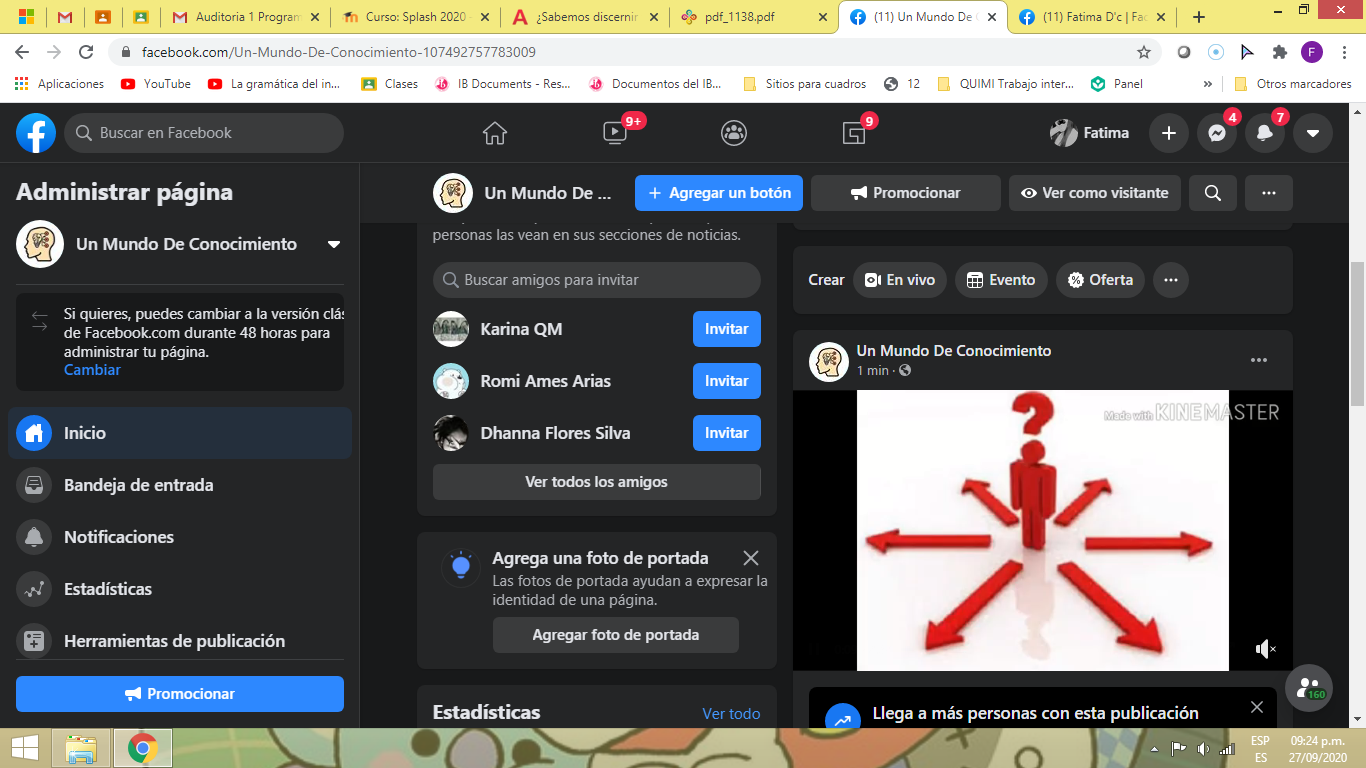
Task: Click the plus Create icon
Action: pyautogui.click(x=1169, y=133)
